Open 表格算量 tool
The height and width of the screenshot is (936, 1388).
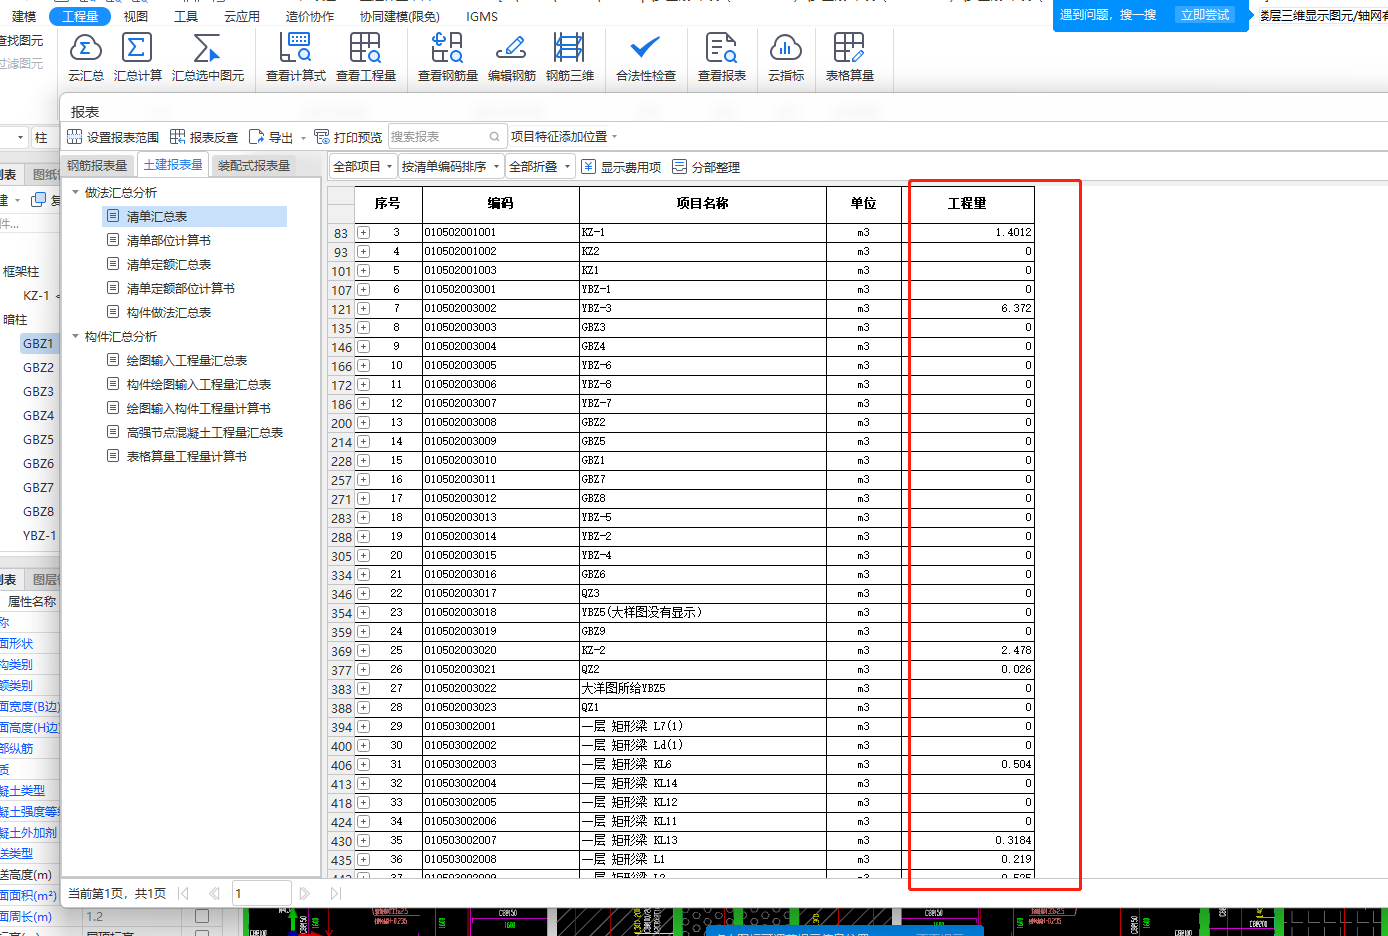pyautogui.click(x=849, y=57)
